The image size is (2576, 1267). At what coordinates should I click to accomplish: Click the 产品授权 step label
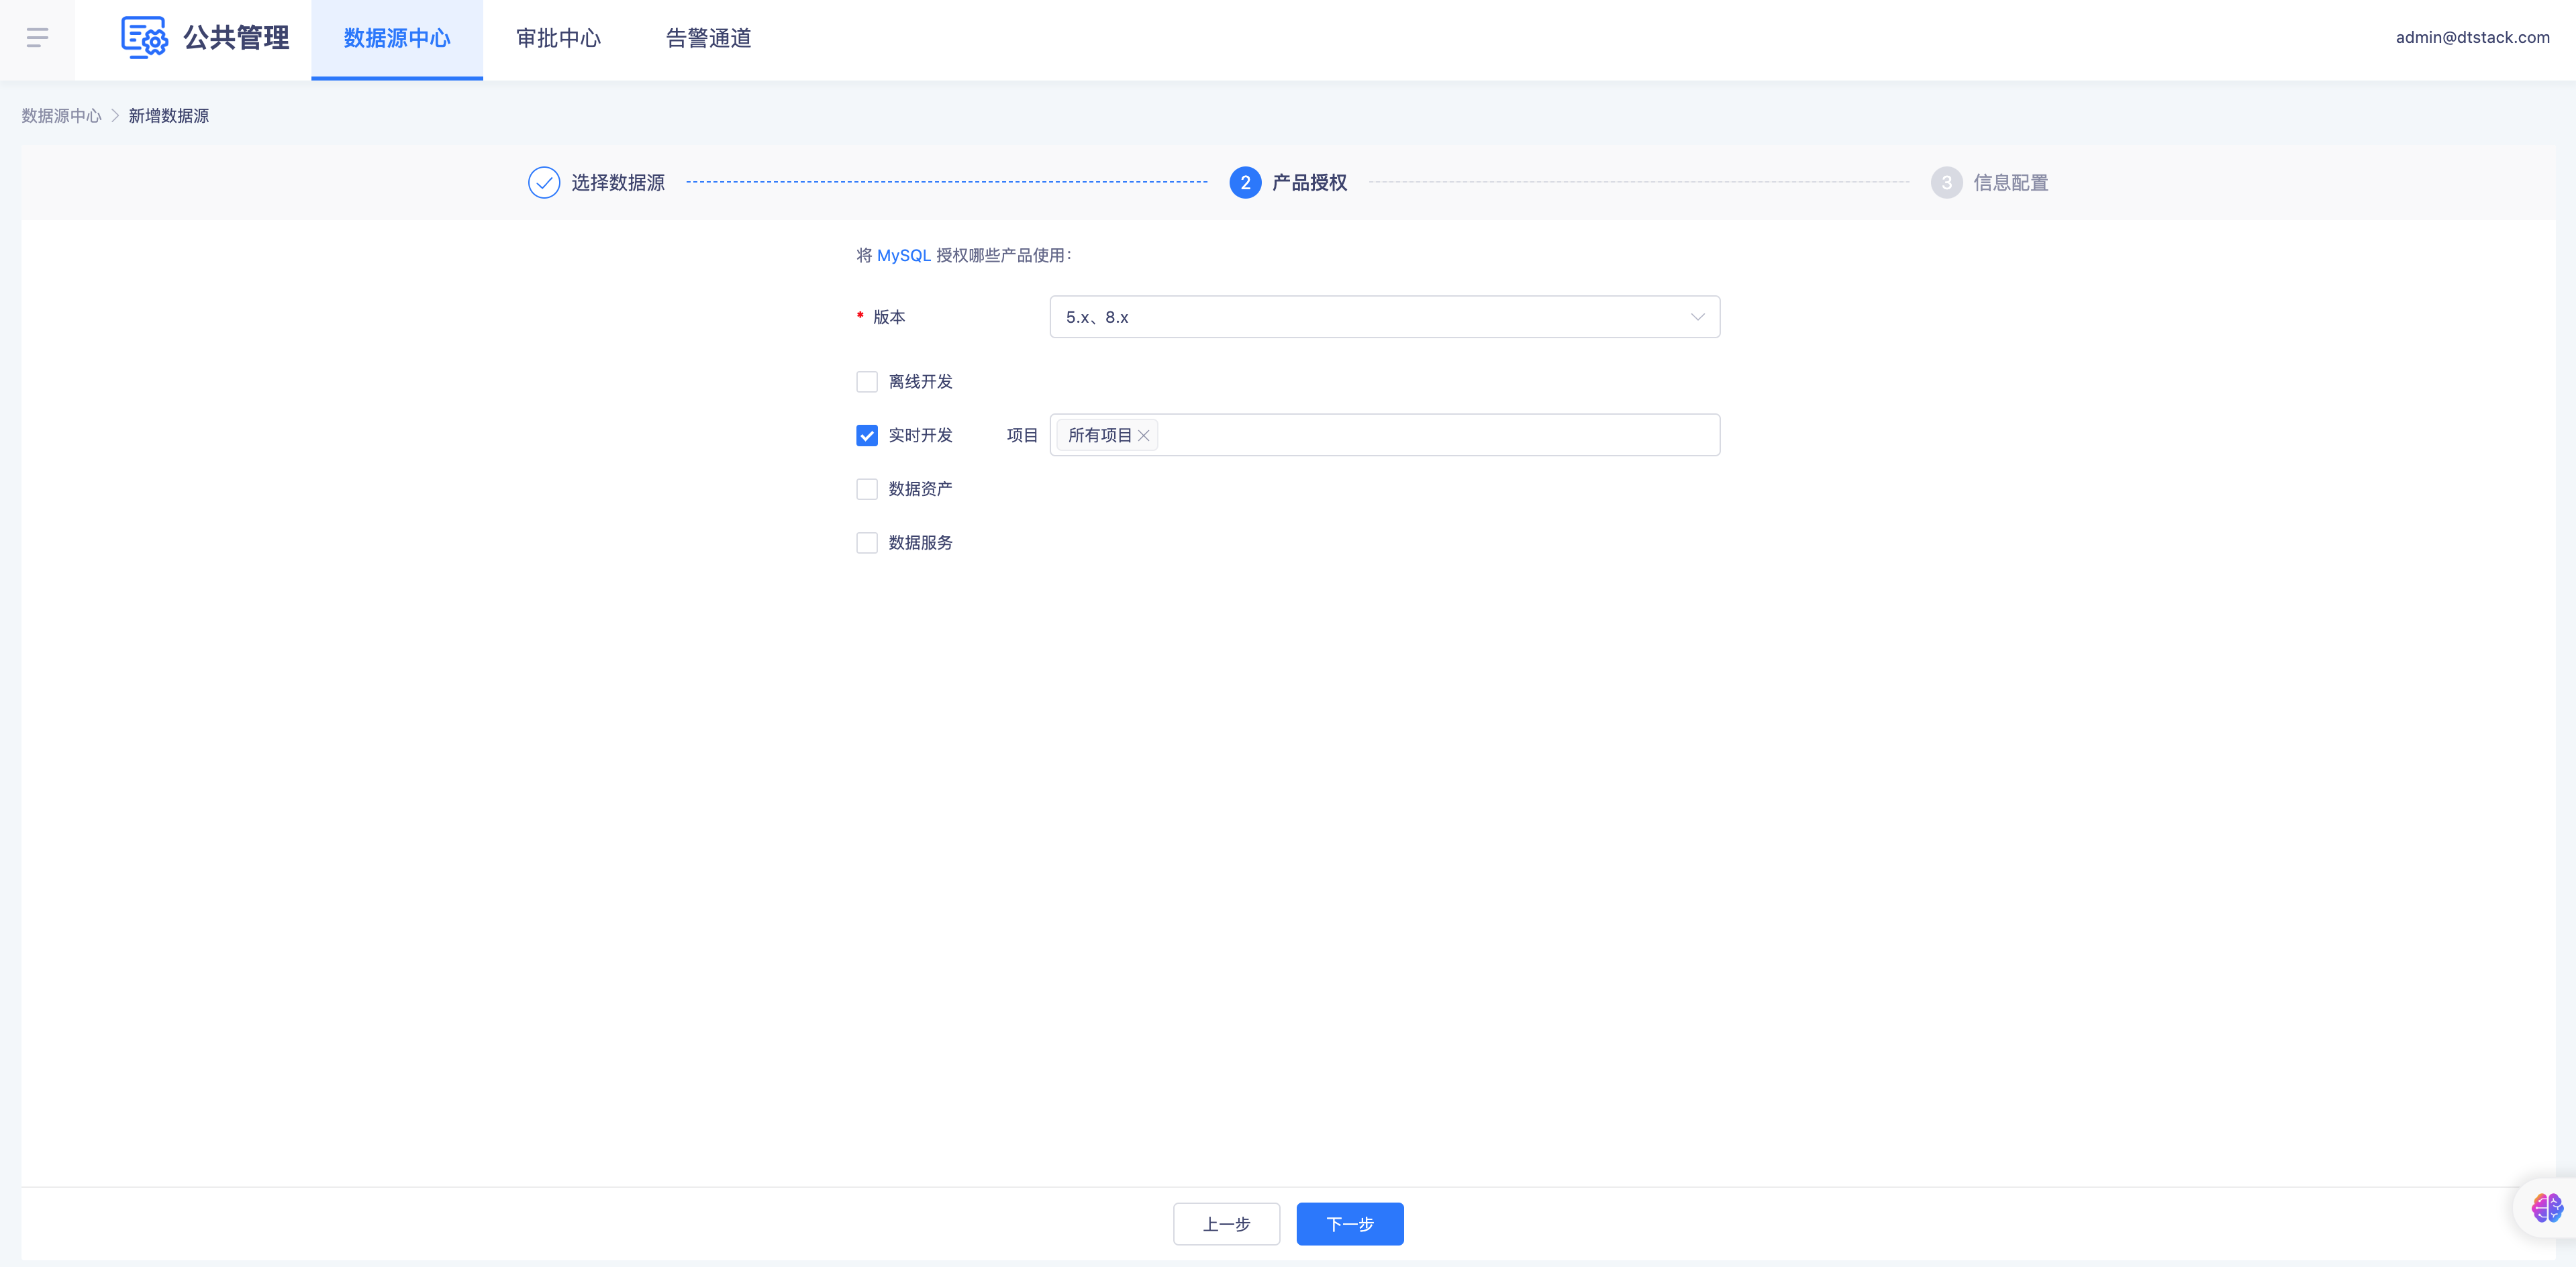tap(1309, 183)
